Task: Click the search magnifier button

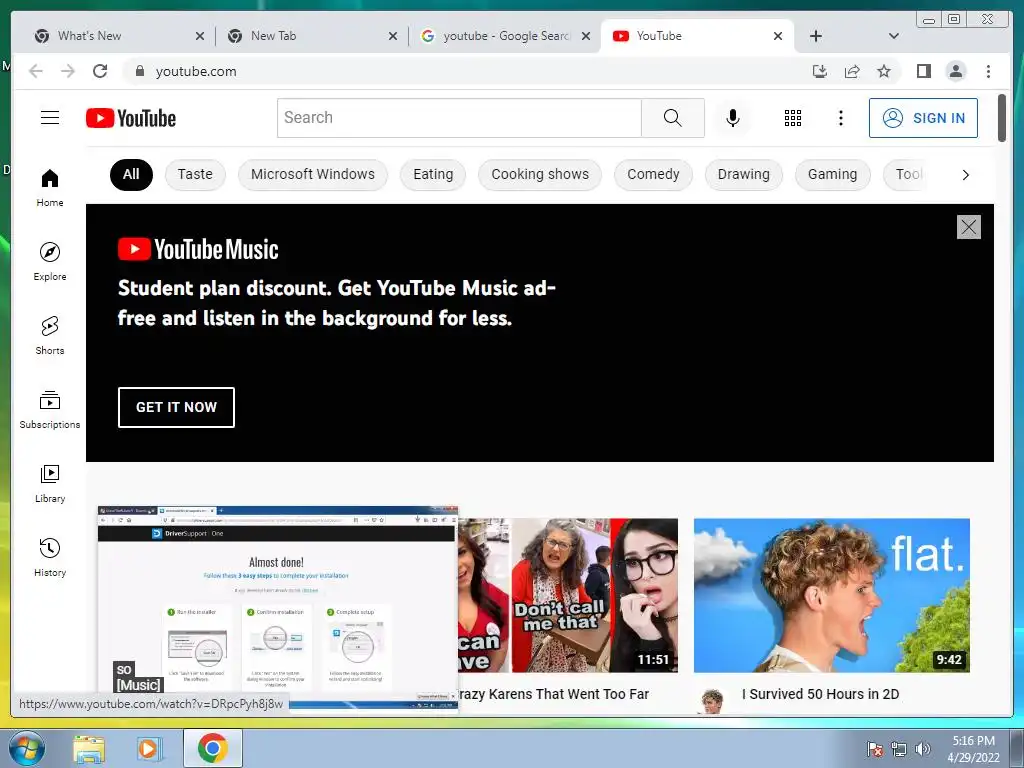Action: (673, 118)
